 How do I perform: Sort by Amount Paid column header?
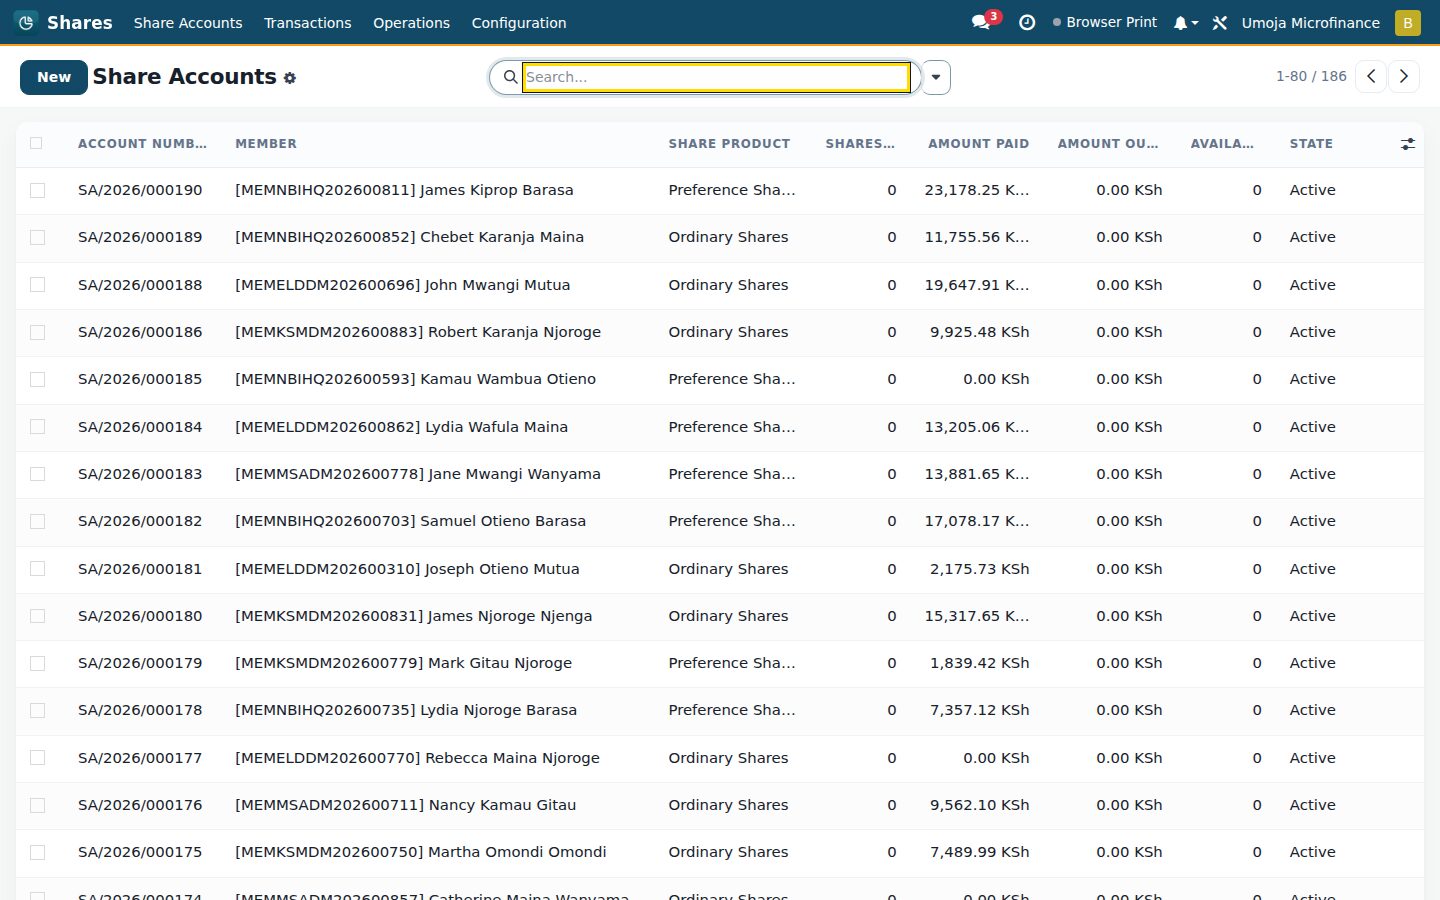pos(978,144)
